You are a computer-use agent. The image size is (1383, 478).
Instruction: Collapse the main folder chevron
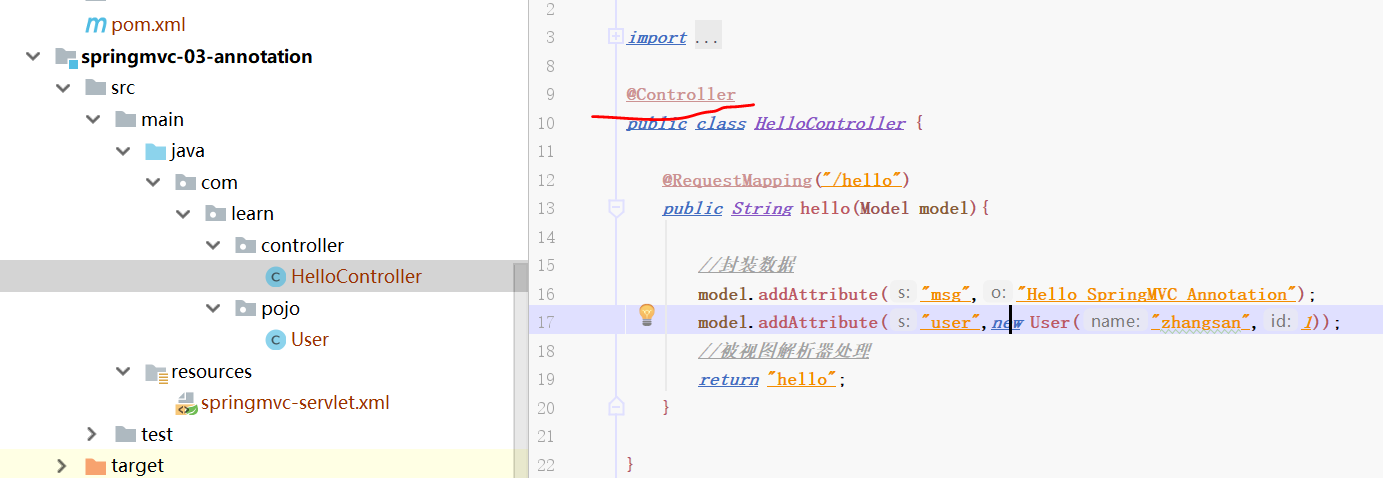[x=94, y=120]
